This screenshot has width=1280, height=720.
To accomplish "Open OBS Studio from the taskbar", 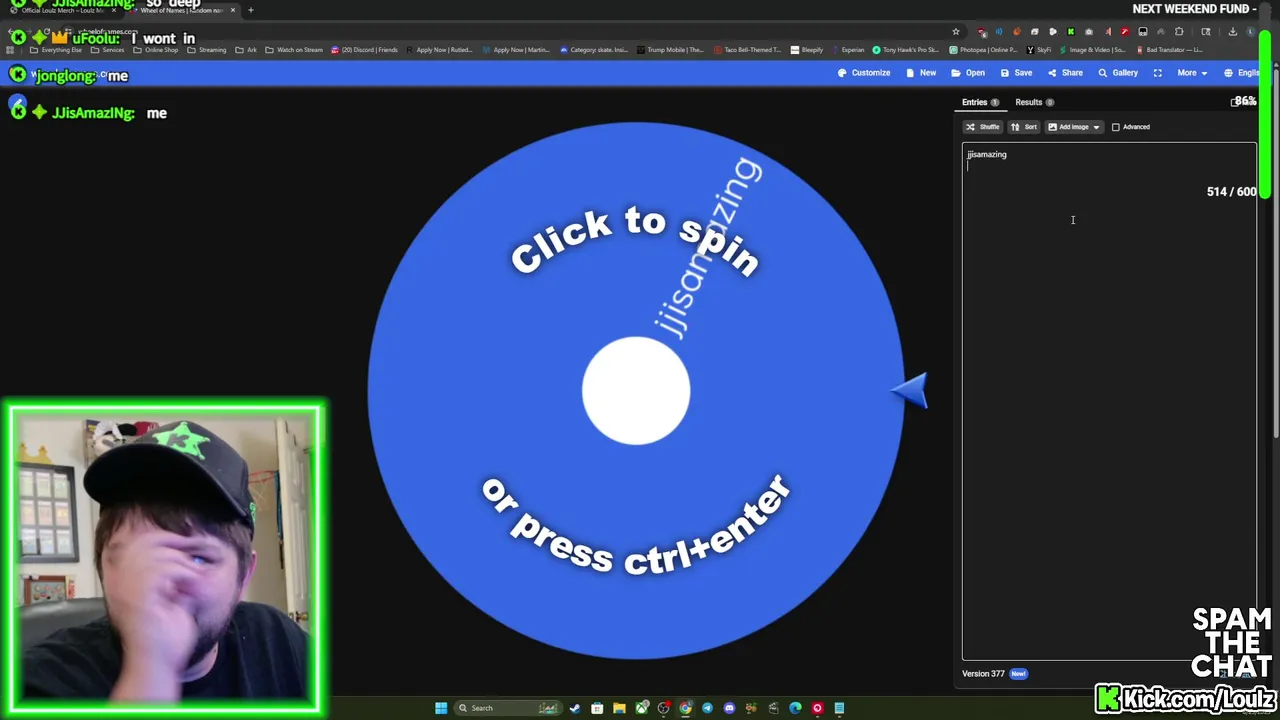I will click(x=663, y=708).
